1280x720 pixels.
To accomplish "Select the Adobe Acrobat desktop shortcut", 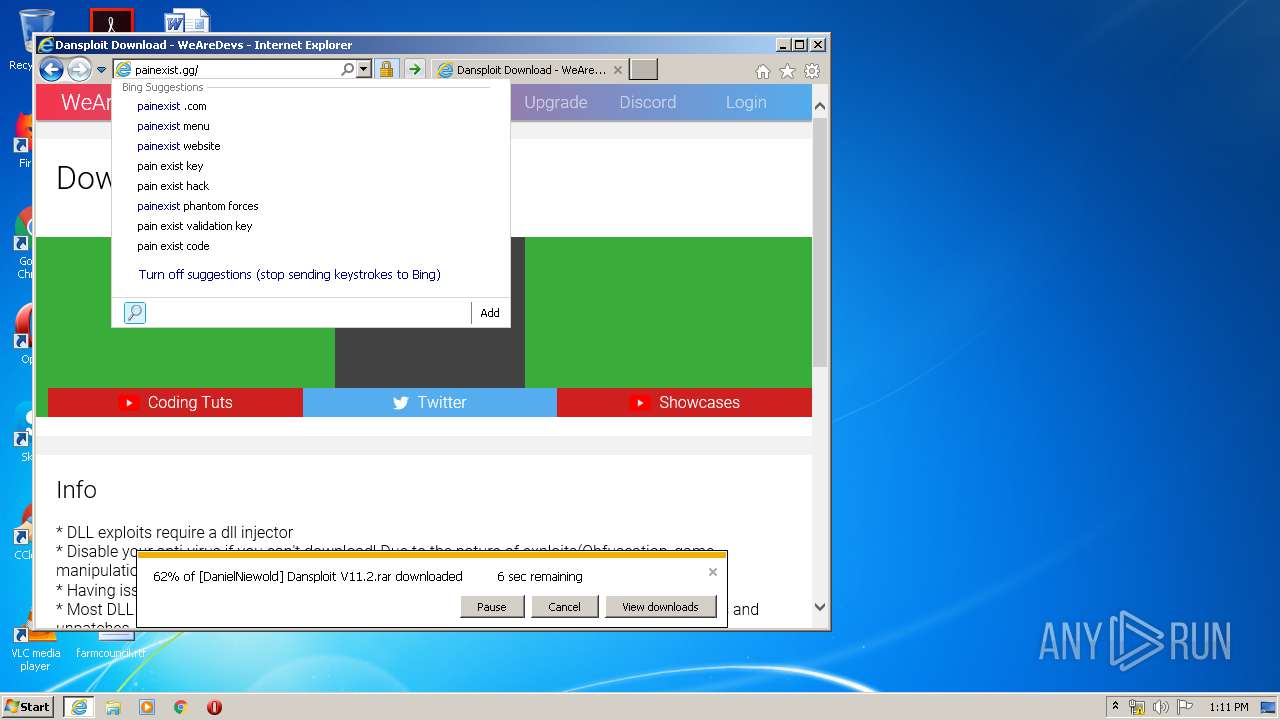I will pos(111,22).
